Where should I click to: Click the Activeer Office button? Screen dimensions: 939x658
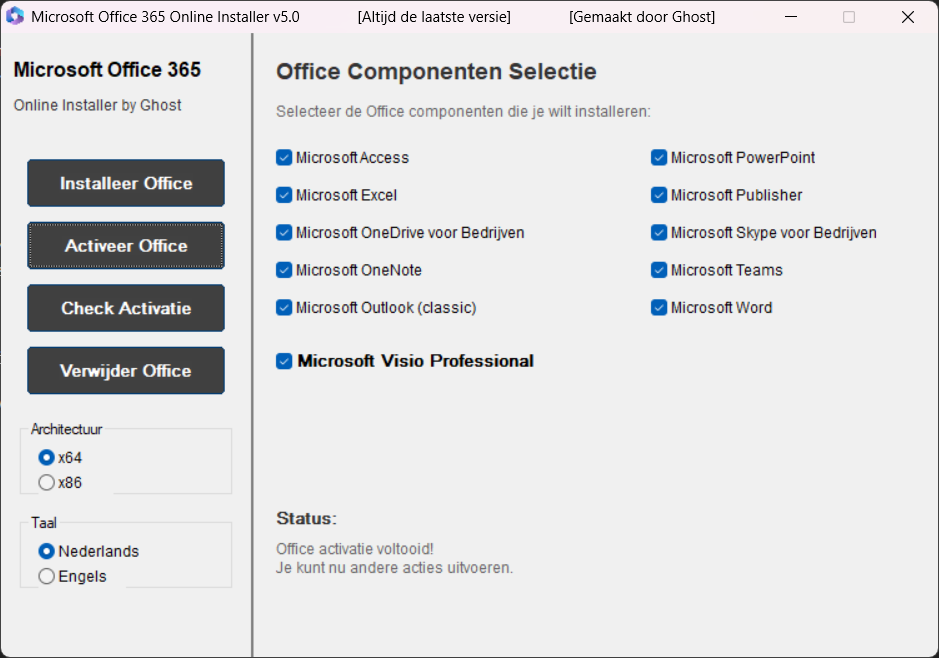point(126,245)
